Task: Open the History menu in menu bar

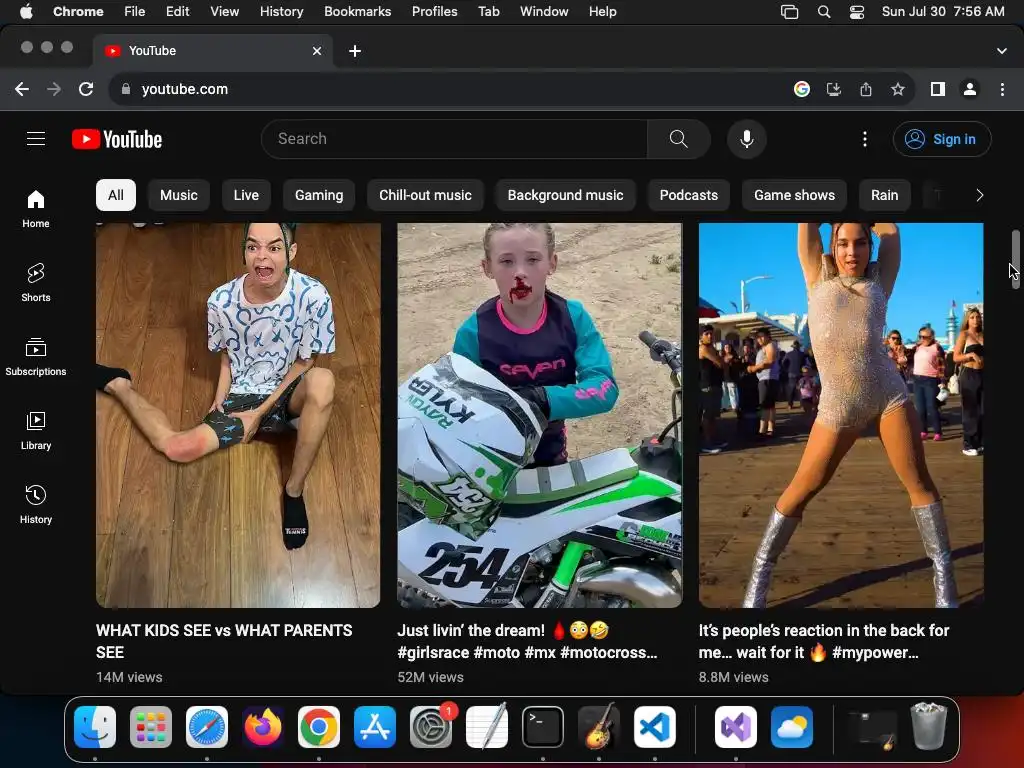Action: click(x=281, y=12)
